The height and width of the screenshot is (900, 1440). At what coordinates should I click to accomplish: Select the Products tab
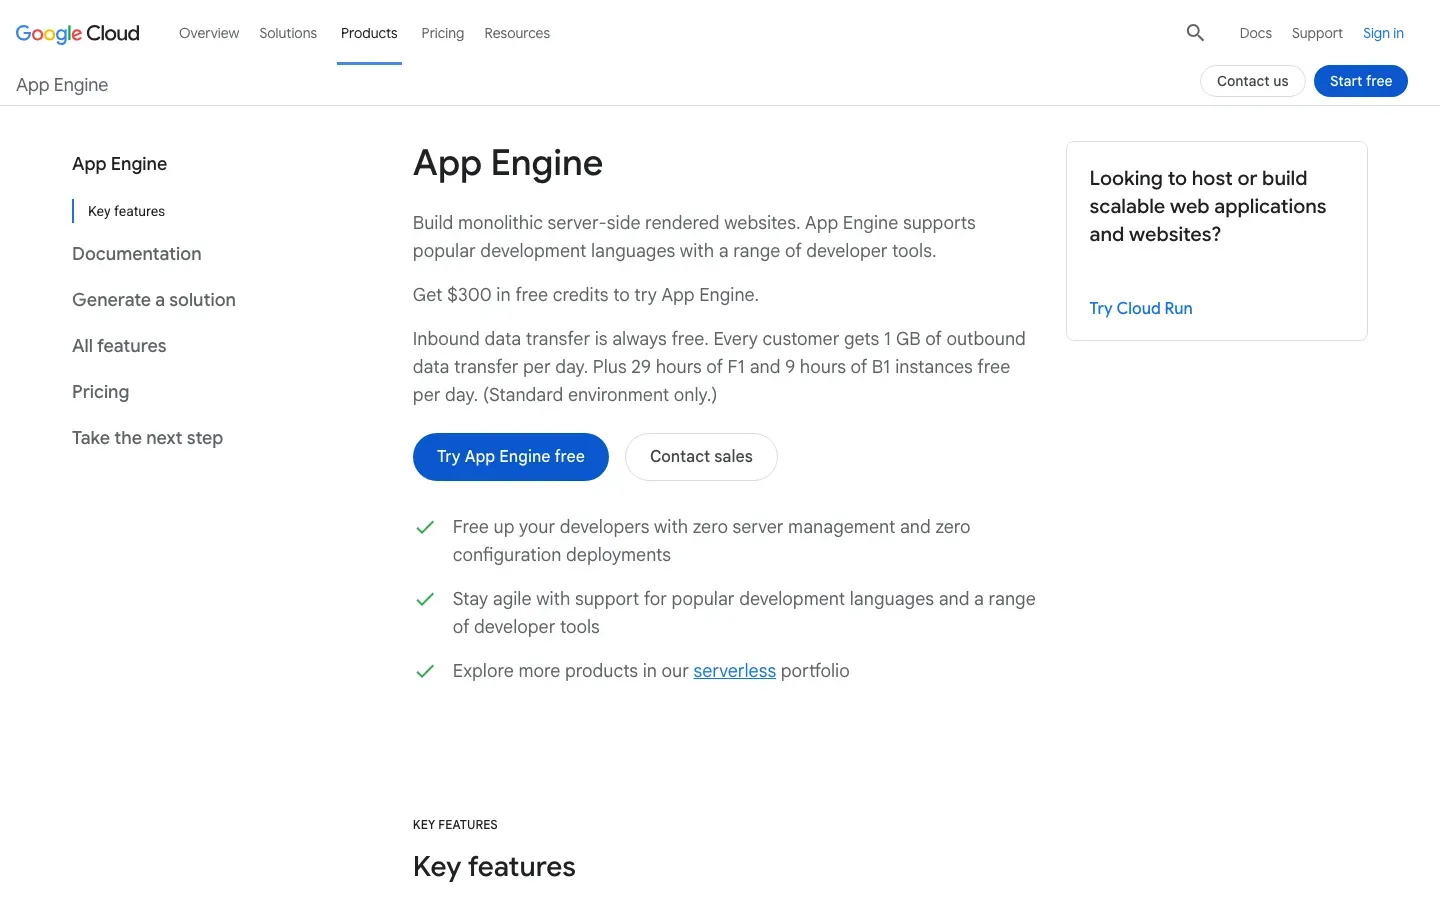point(369,33)
